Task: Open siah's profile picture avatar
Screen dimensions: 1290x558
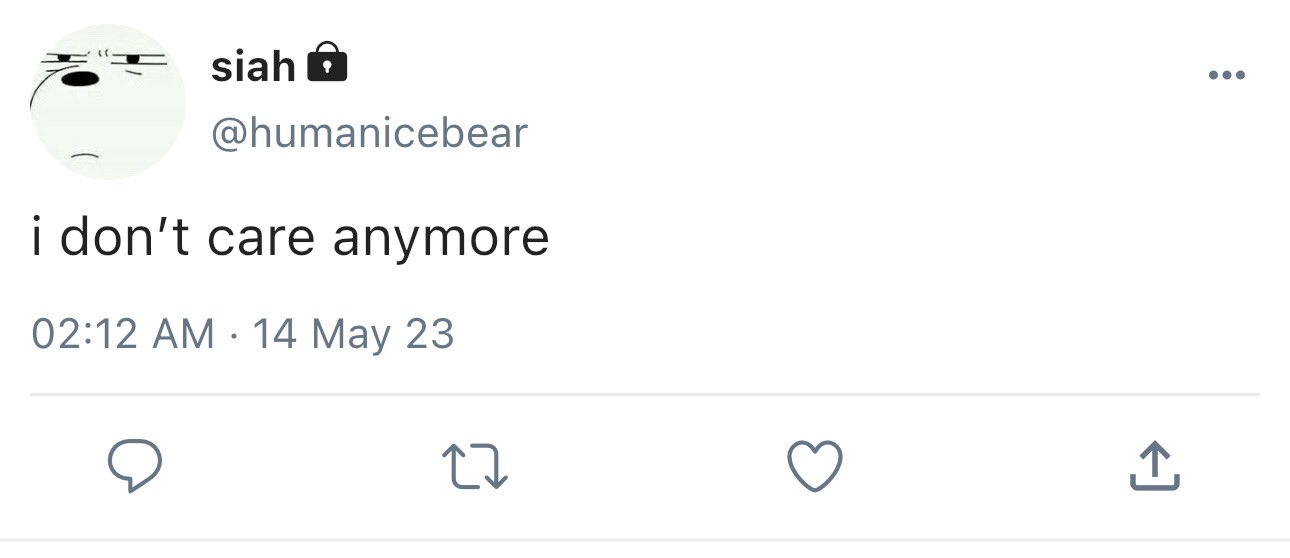Action: tap(108, 102)
